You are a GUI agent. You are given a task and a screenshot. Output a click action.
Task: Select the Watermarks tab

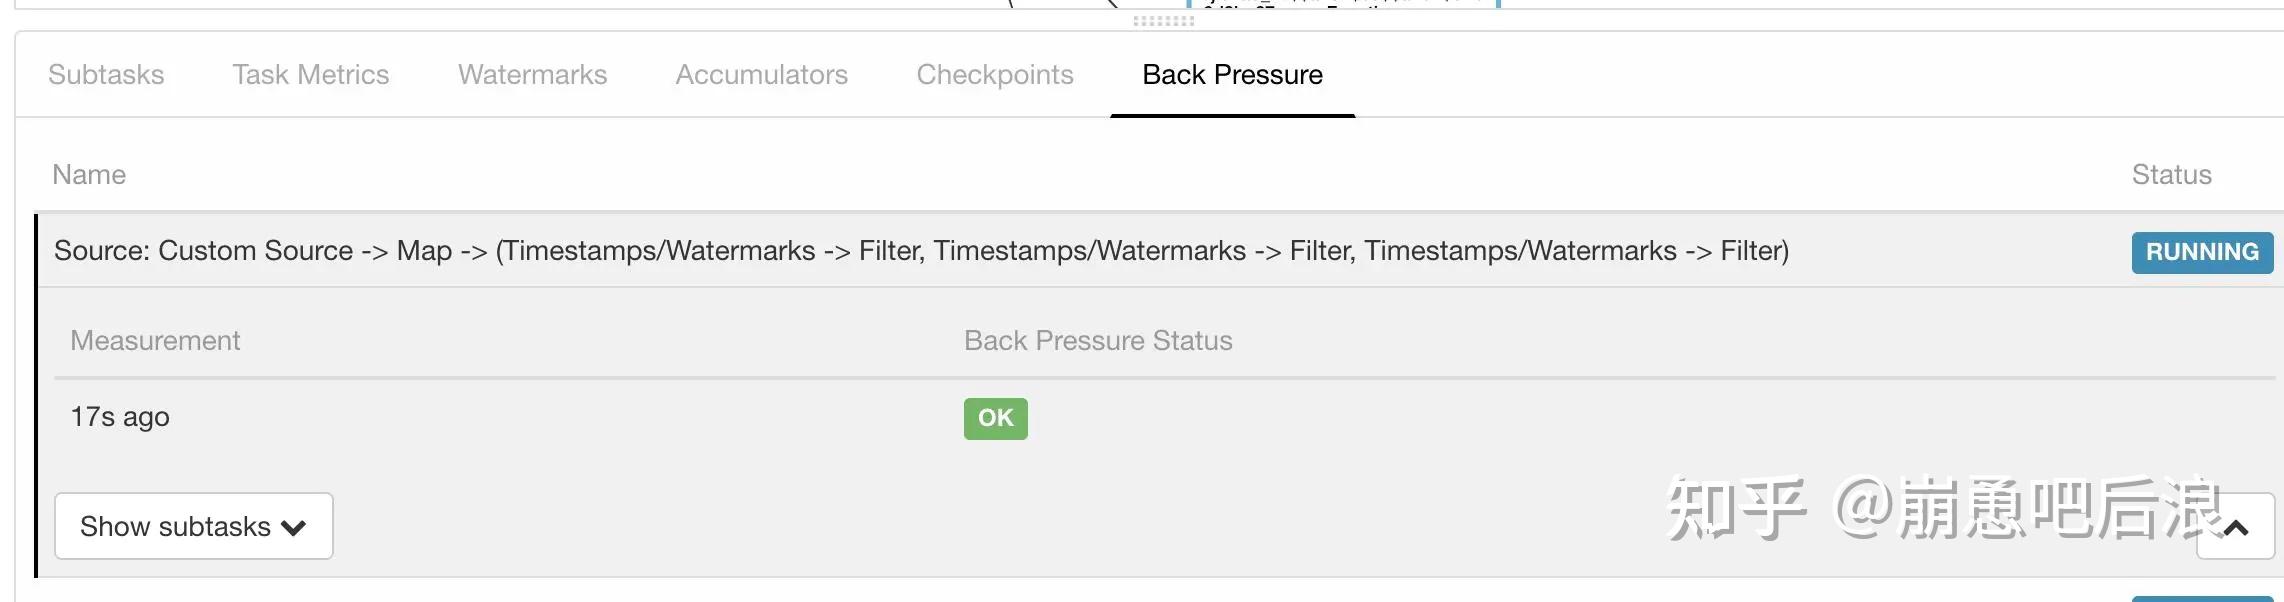(532, 75)
